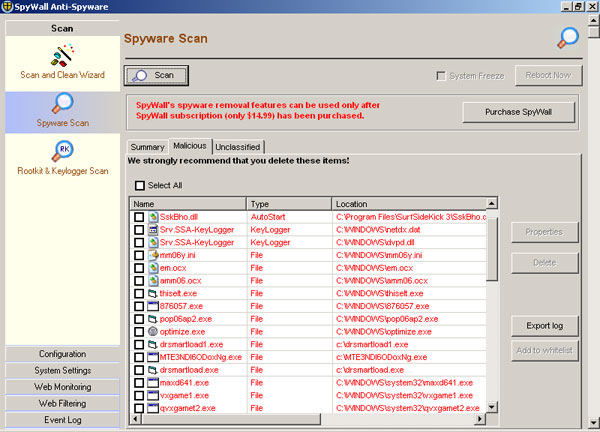Click the Export log button
Viewport: 600px width, 432px height.
coord(545,326)
